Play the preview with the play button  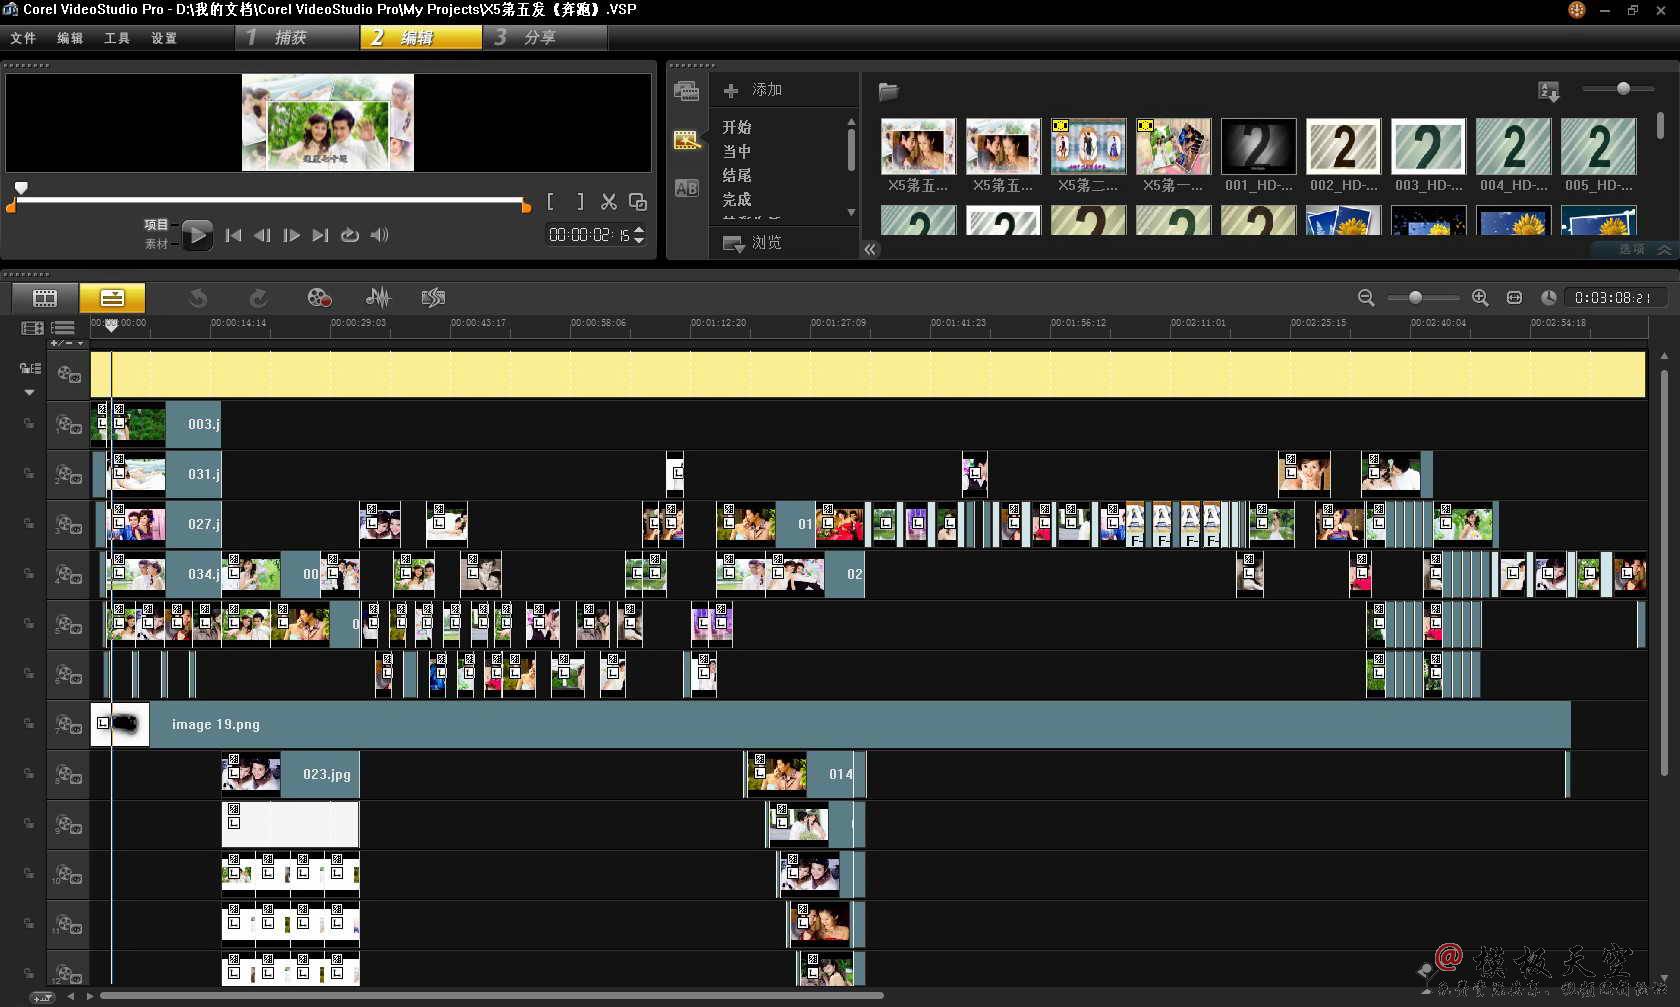197,235
